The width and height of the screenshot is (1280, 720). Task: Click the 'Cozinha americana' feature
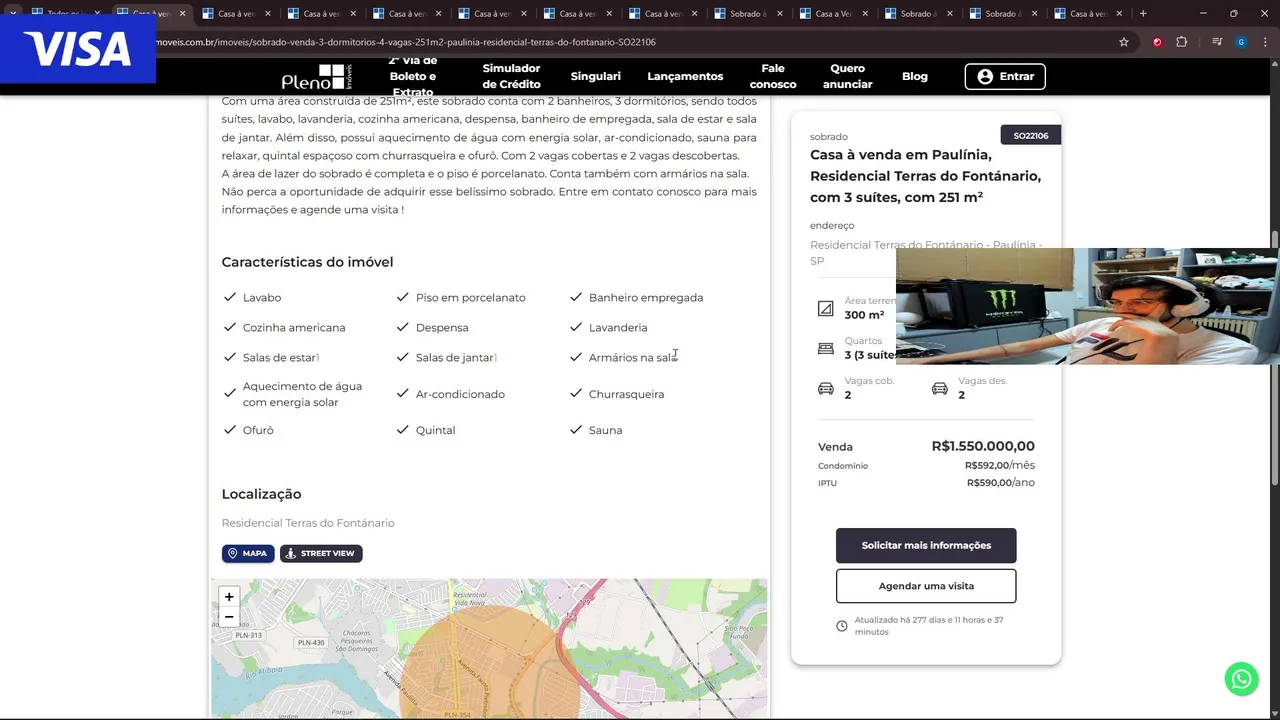click(x=294, y=327)
